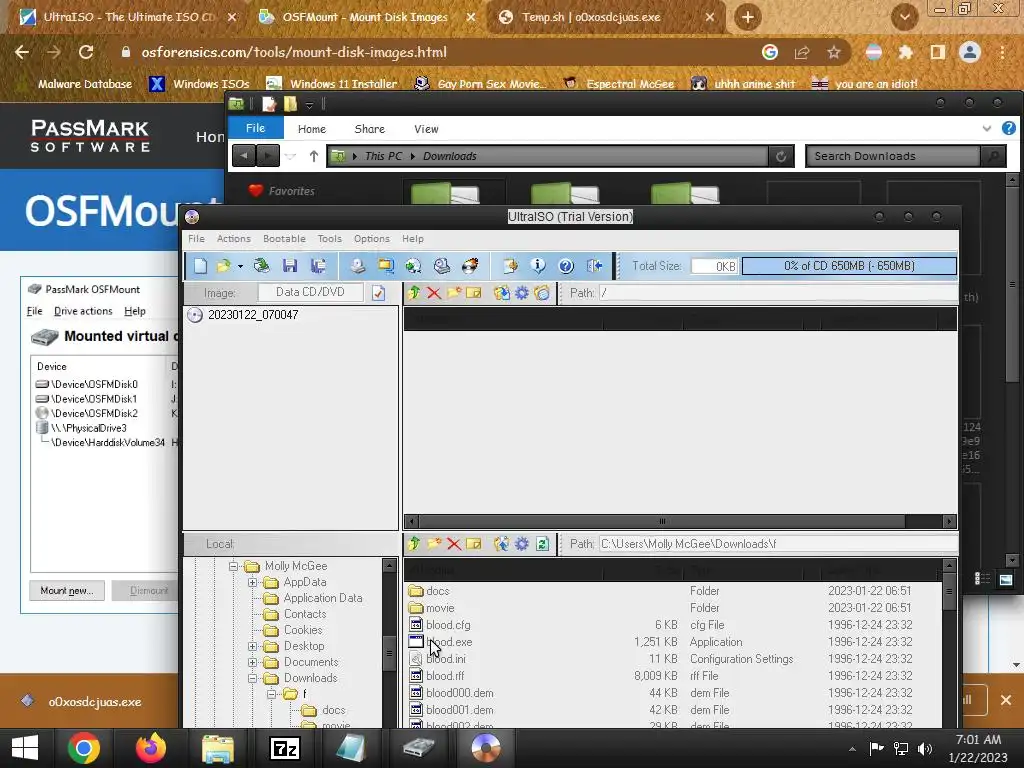Open 7-Zip from the taskbar
The image size is (1024, 768).
(285, 748)
